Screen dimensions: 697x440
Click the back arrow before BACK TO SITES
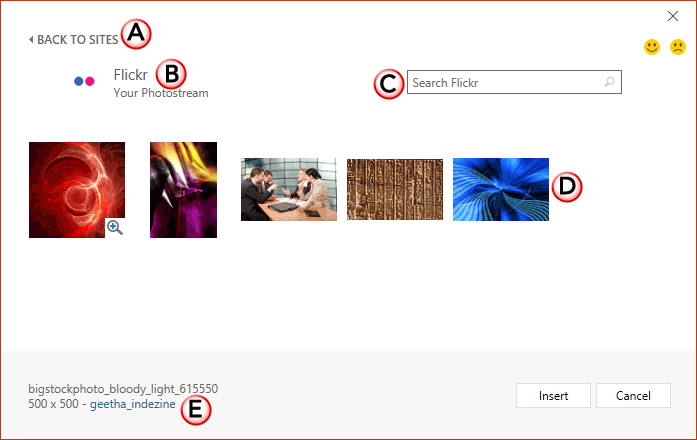31,40
